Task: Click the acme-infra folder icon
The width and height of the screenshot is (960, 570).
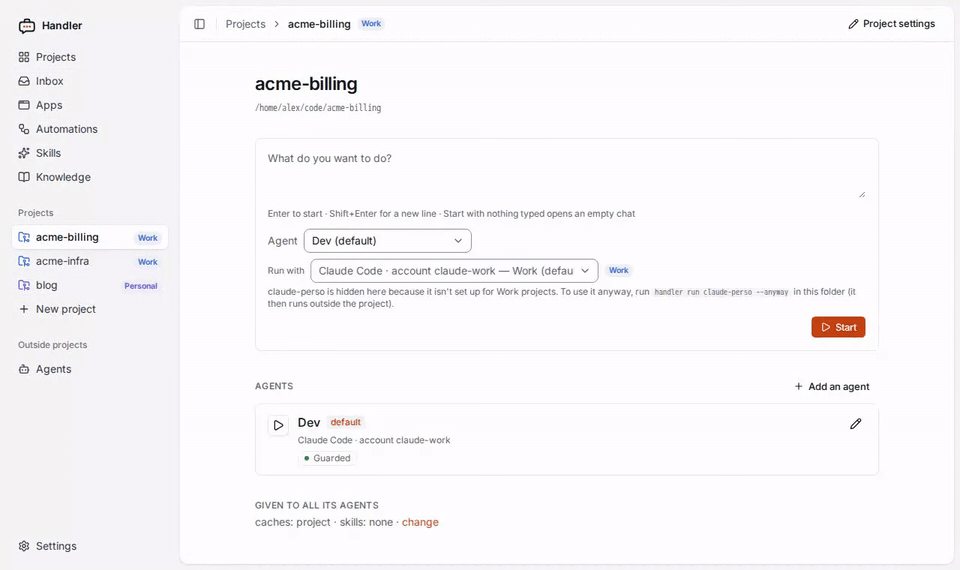Action: pos(24,261)
